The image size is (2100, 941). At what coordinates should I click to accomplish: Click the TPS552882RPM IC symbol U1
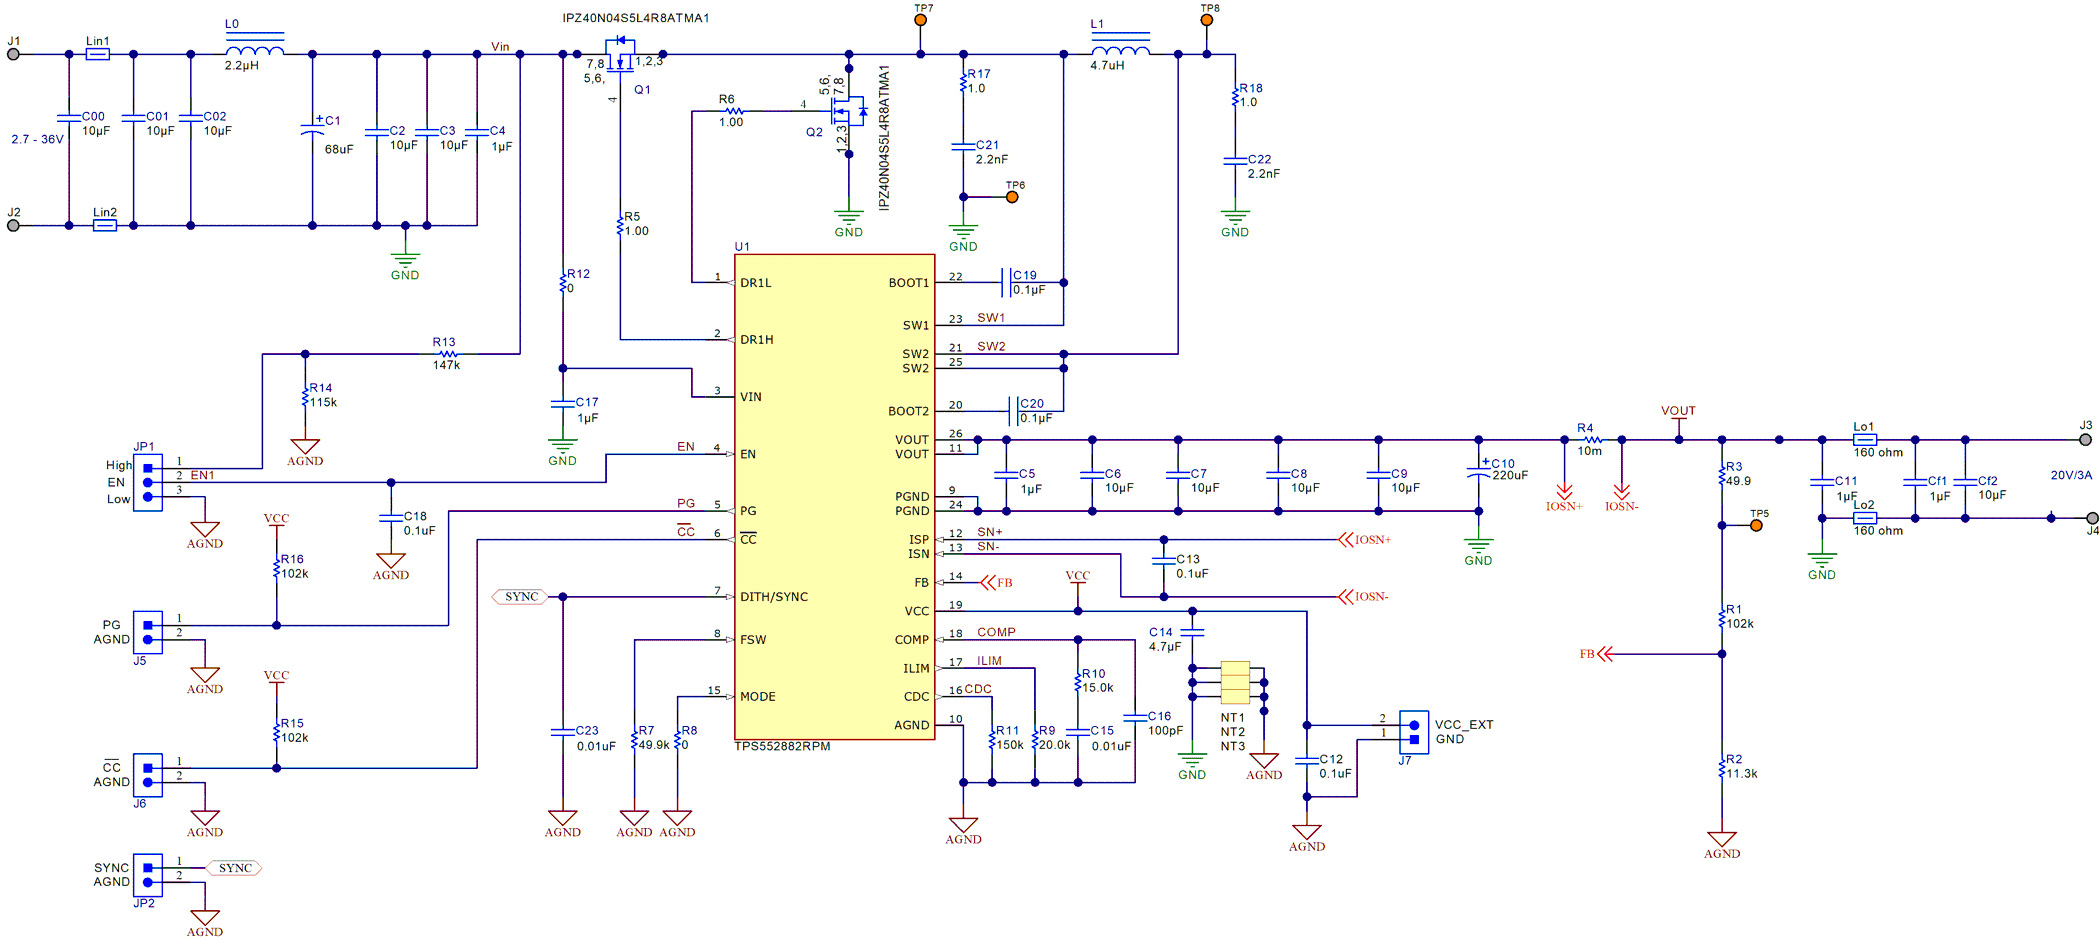(835, 500)
